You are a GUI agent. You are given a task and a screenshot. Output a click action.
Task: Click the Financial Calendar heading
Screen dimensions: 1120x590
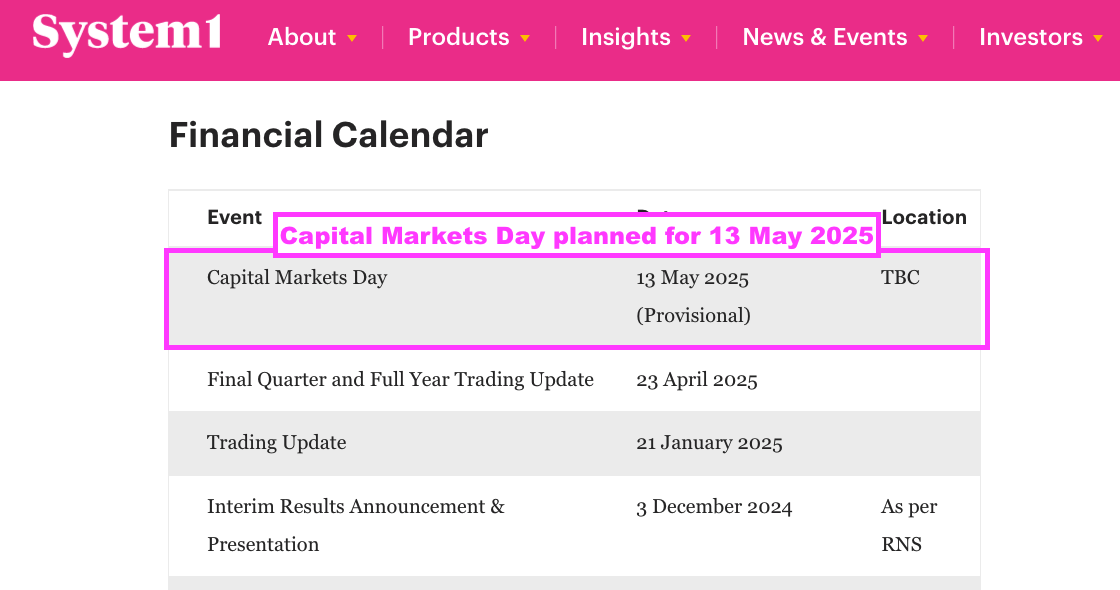(329, 135)
